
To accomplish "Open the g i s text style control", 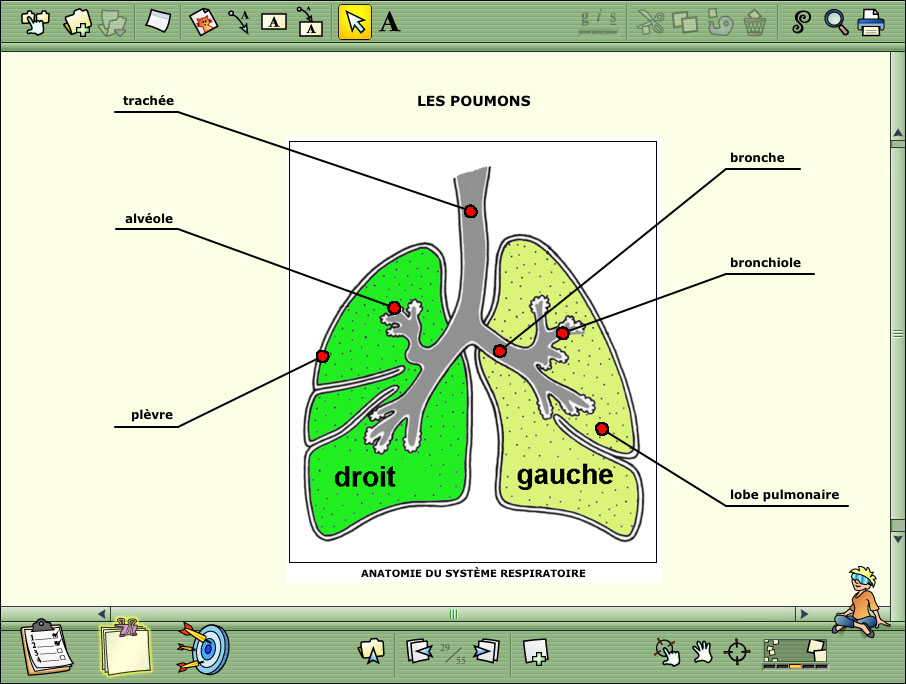I will (x=599, y=22).
